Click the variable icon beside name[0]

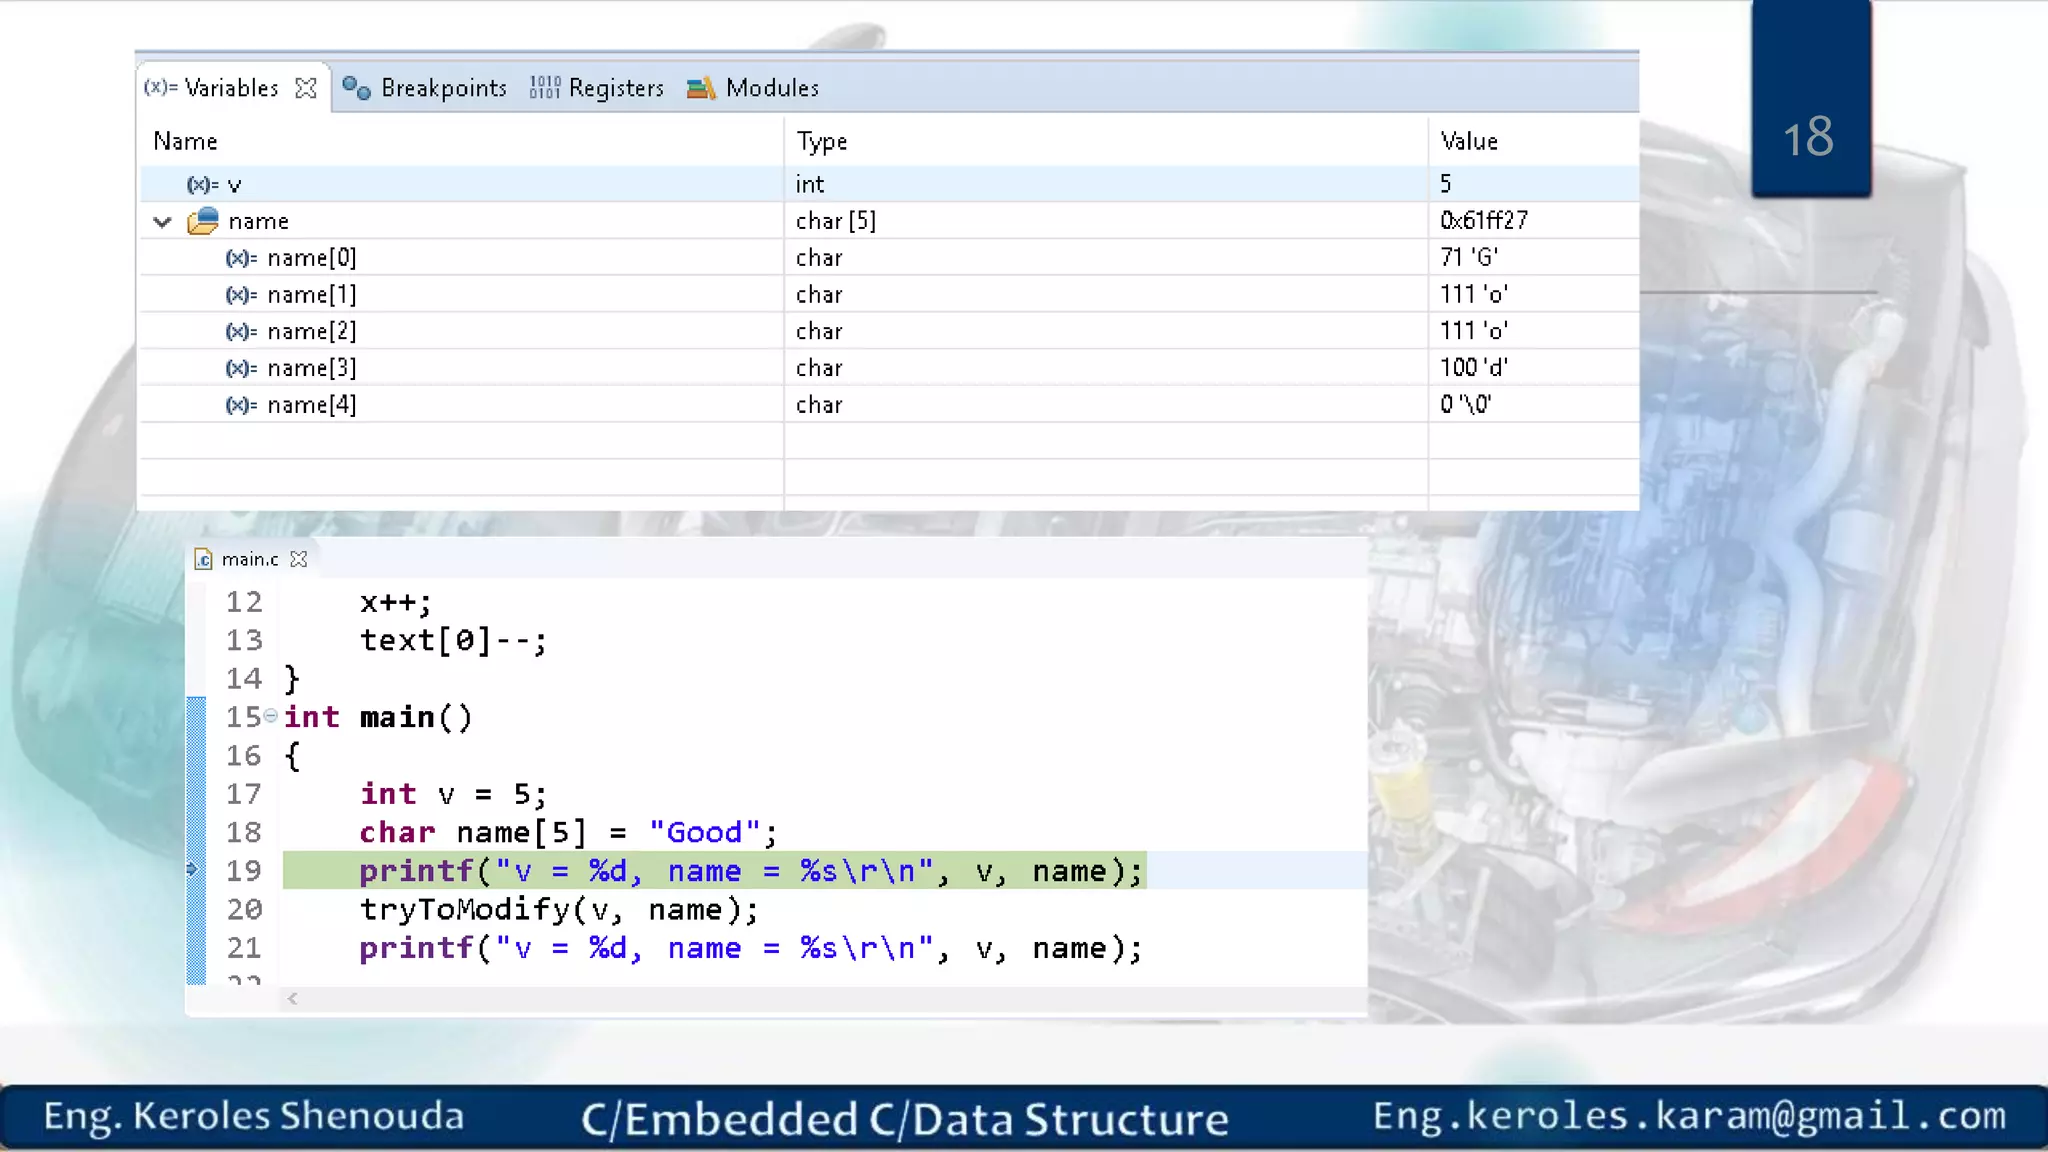coord(241,258)
